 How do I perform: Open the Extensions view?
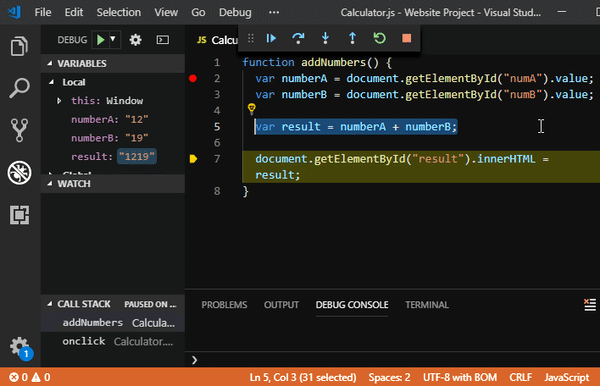19,215
